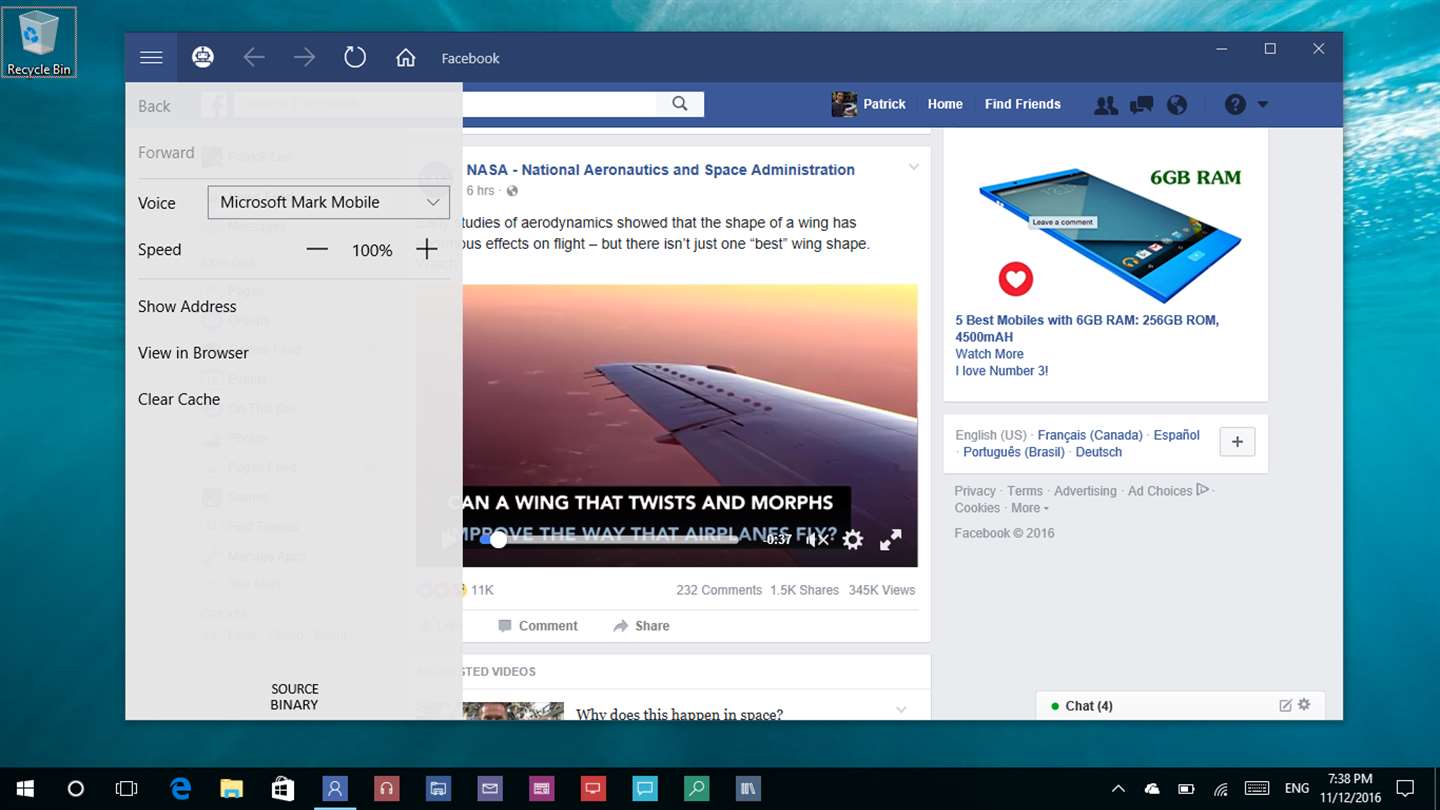Switch language to Português (Brasil)

click(1013, 452)
